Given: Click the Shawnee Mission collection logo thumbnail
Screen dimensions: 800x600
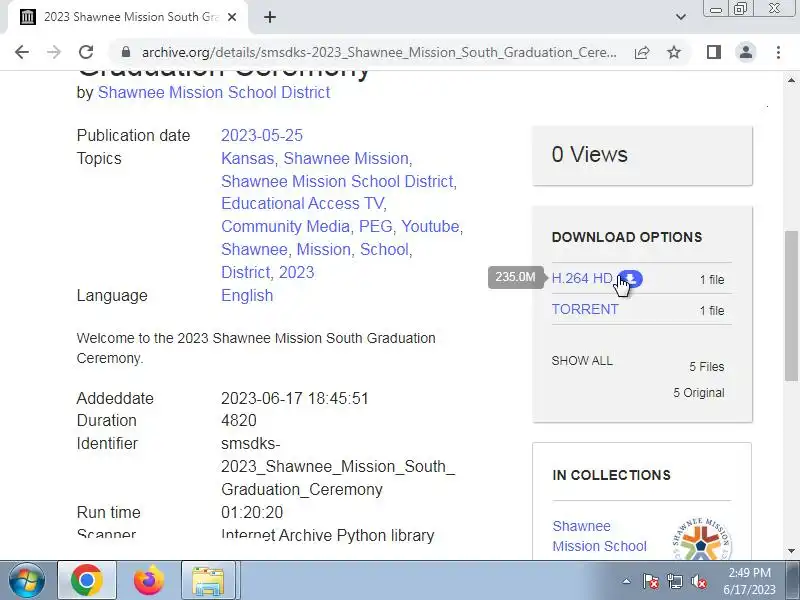Looking at the screenshot, I should [702, 540].
